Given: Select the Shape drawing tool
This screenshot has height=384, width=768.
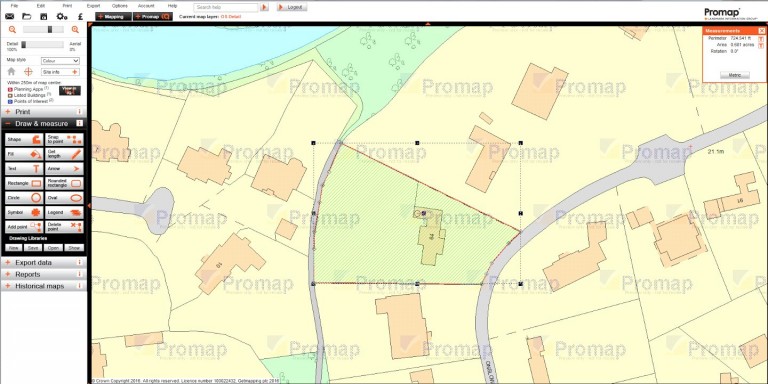Looking at the screenshot, I should 24,140.
